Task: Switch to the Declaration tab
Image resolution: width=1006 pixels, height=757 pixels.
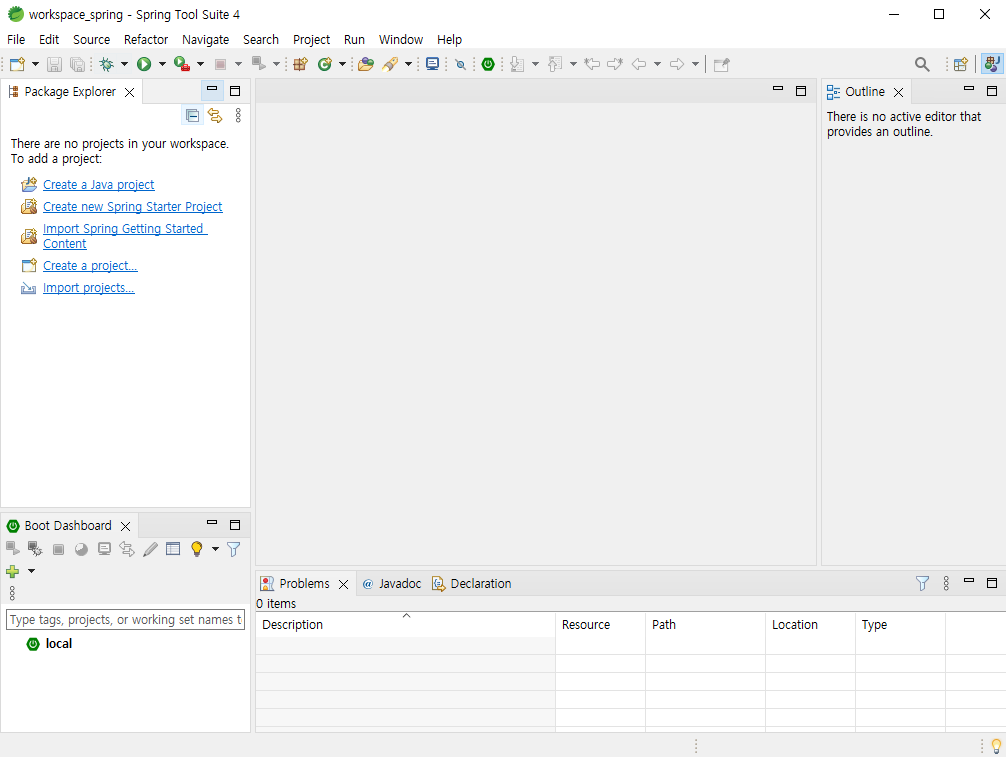Action: point(472,584)
